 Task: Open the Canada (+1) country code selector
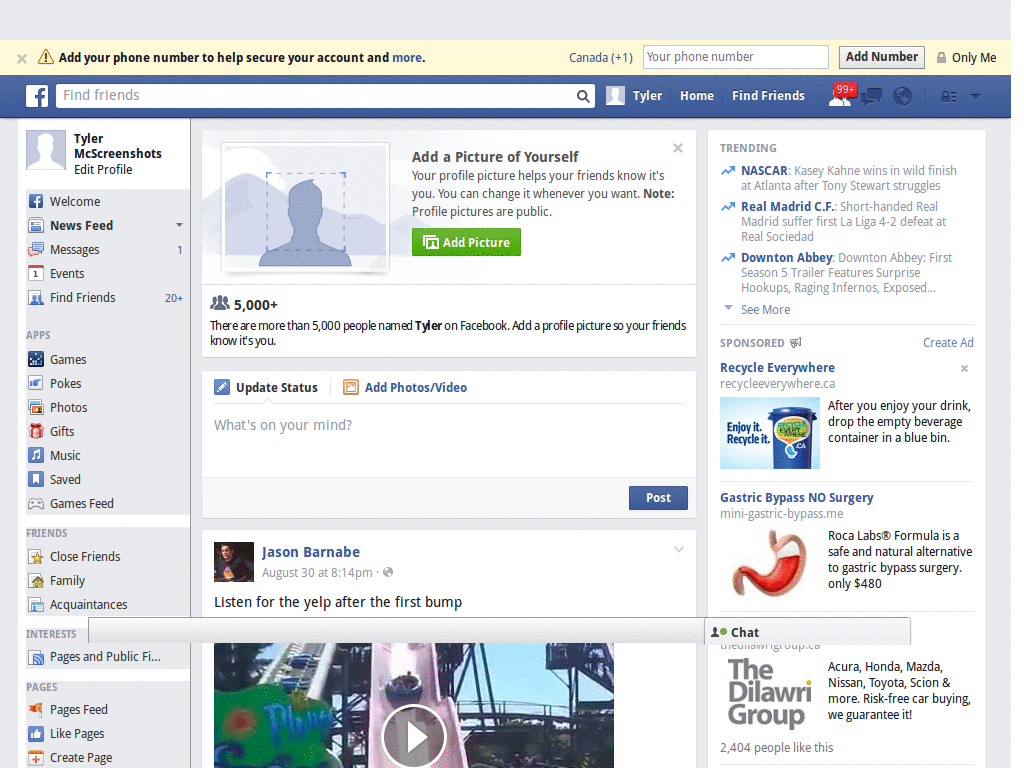coord(601,57)
